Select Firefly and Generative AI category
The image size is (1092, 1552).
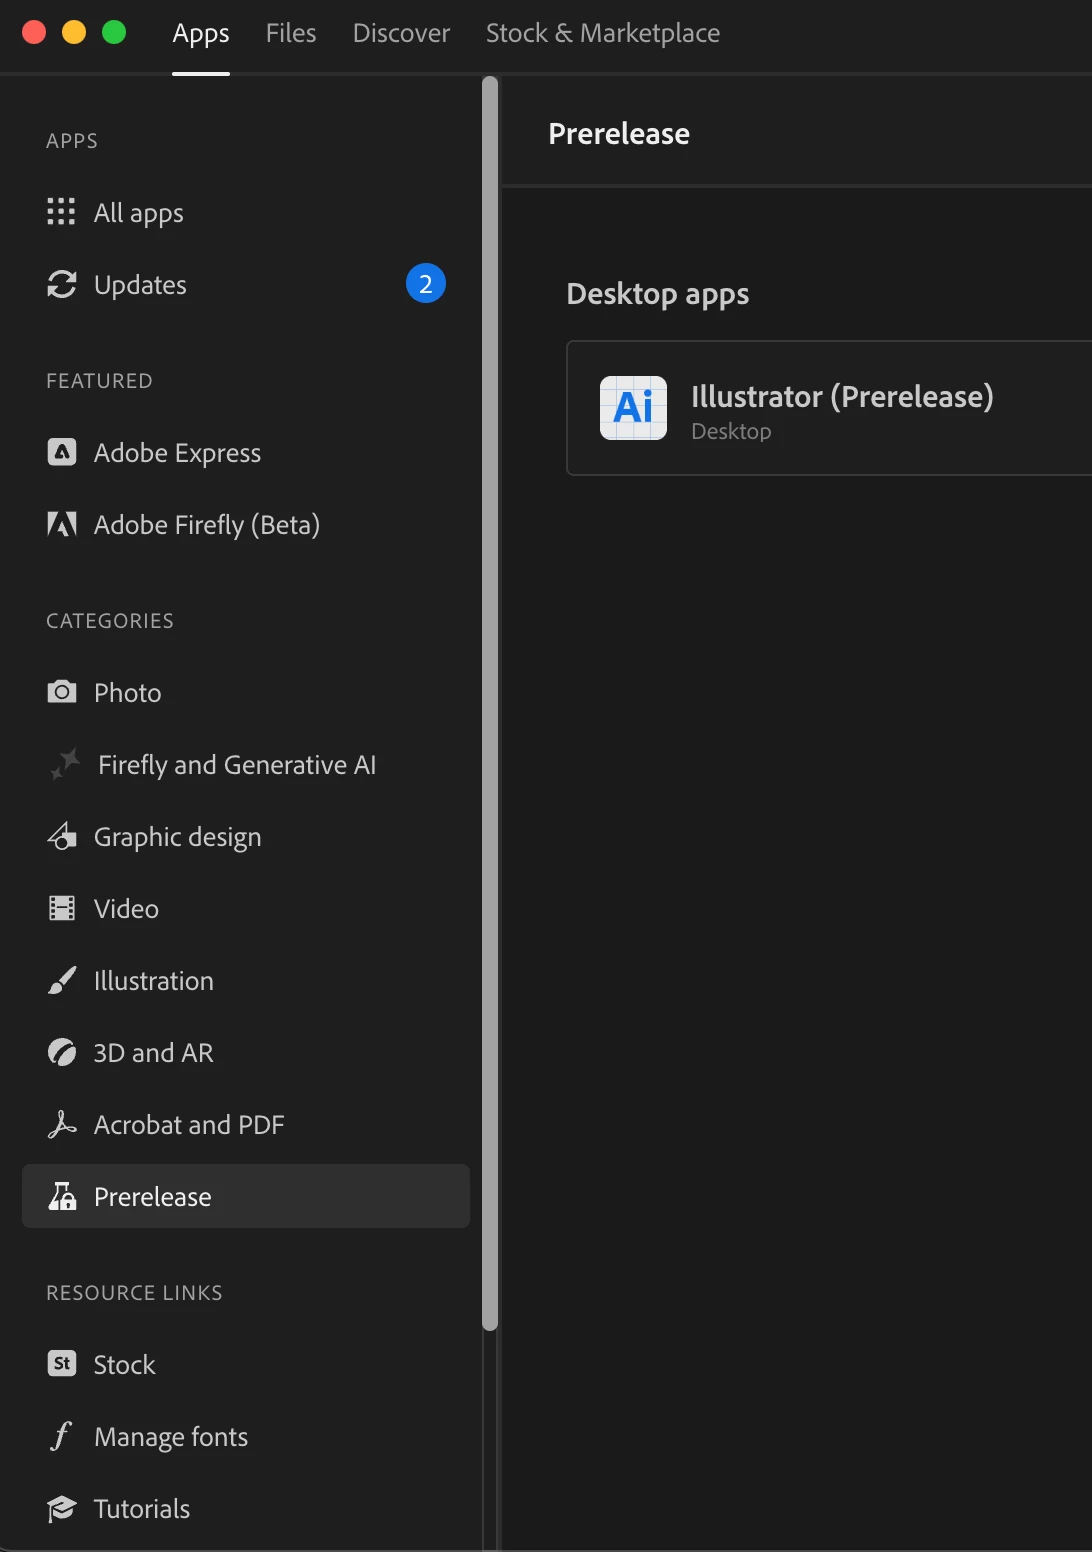(x=246, y=765)
